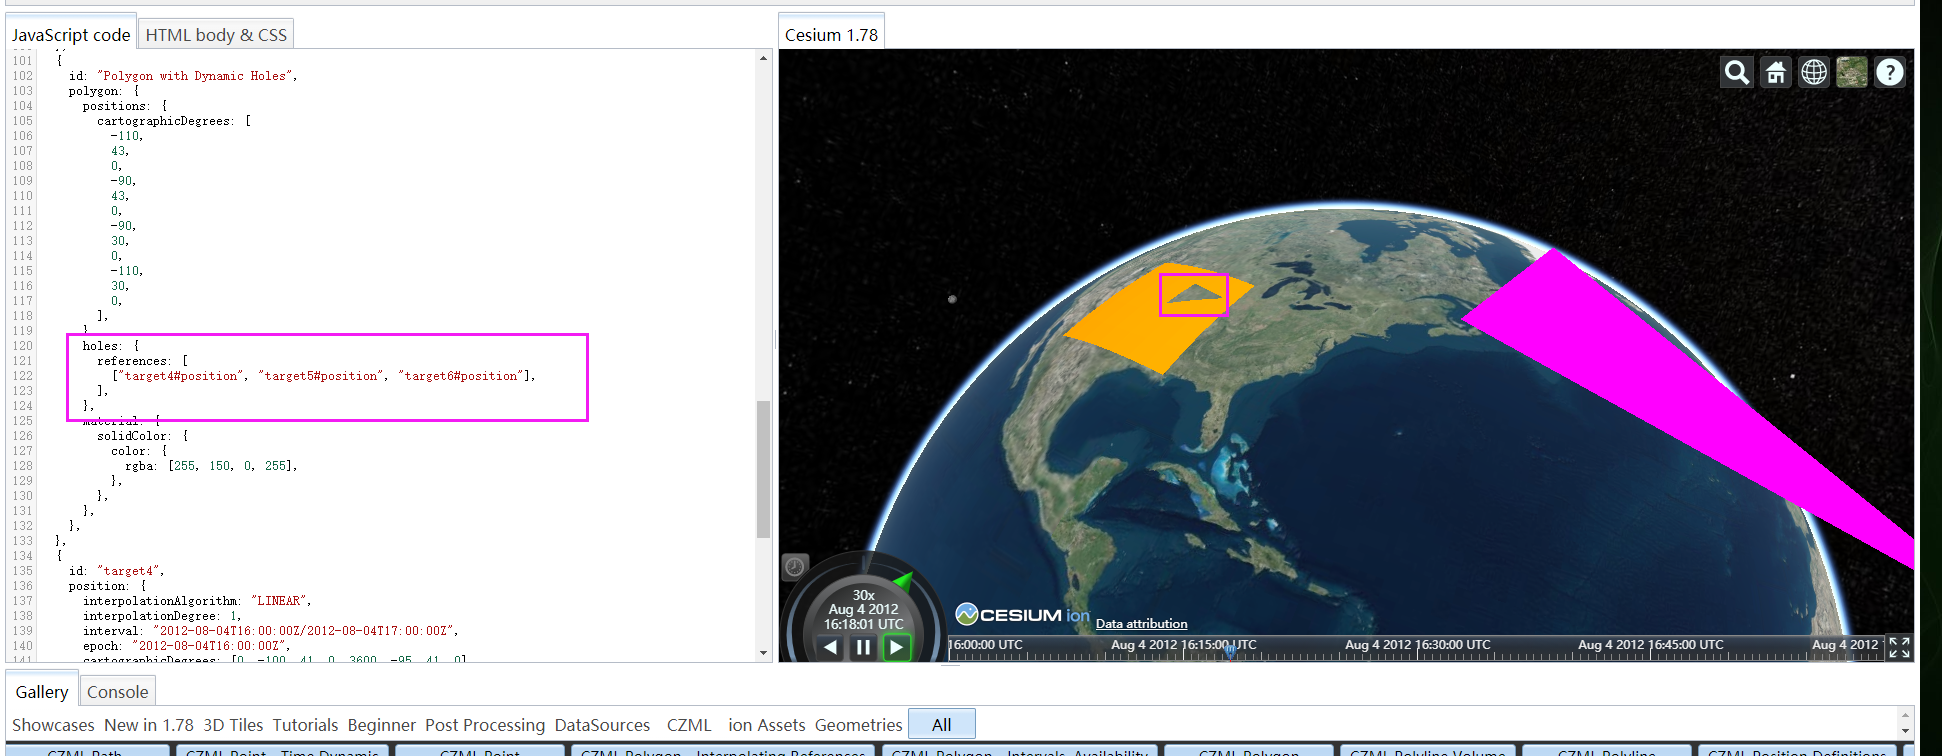Select the All gallery category
This screenshot has width=1942, height=756.
[942, 724]
